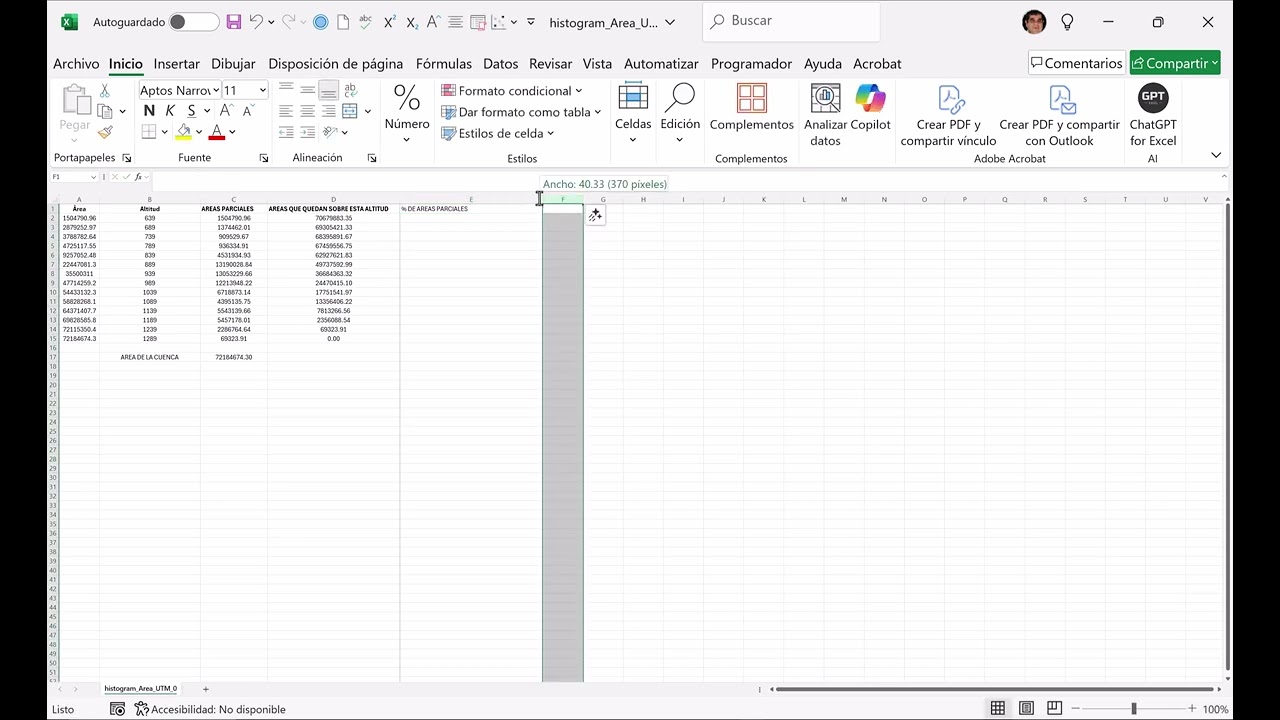Open Formato condicional menu
This screenshot has width=1280, height=720.
[512, 91]
